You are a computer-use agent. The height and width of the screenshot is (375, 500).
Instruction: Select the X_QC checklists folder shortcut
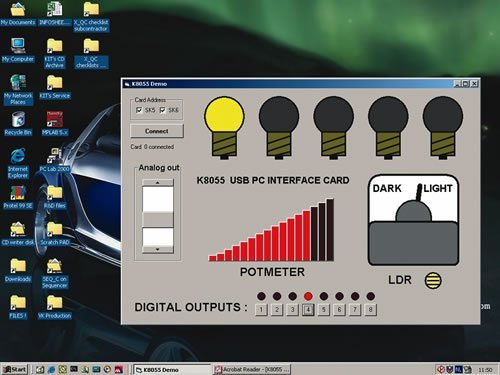pos(91,54)
